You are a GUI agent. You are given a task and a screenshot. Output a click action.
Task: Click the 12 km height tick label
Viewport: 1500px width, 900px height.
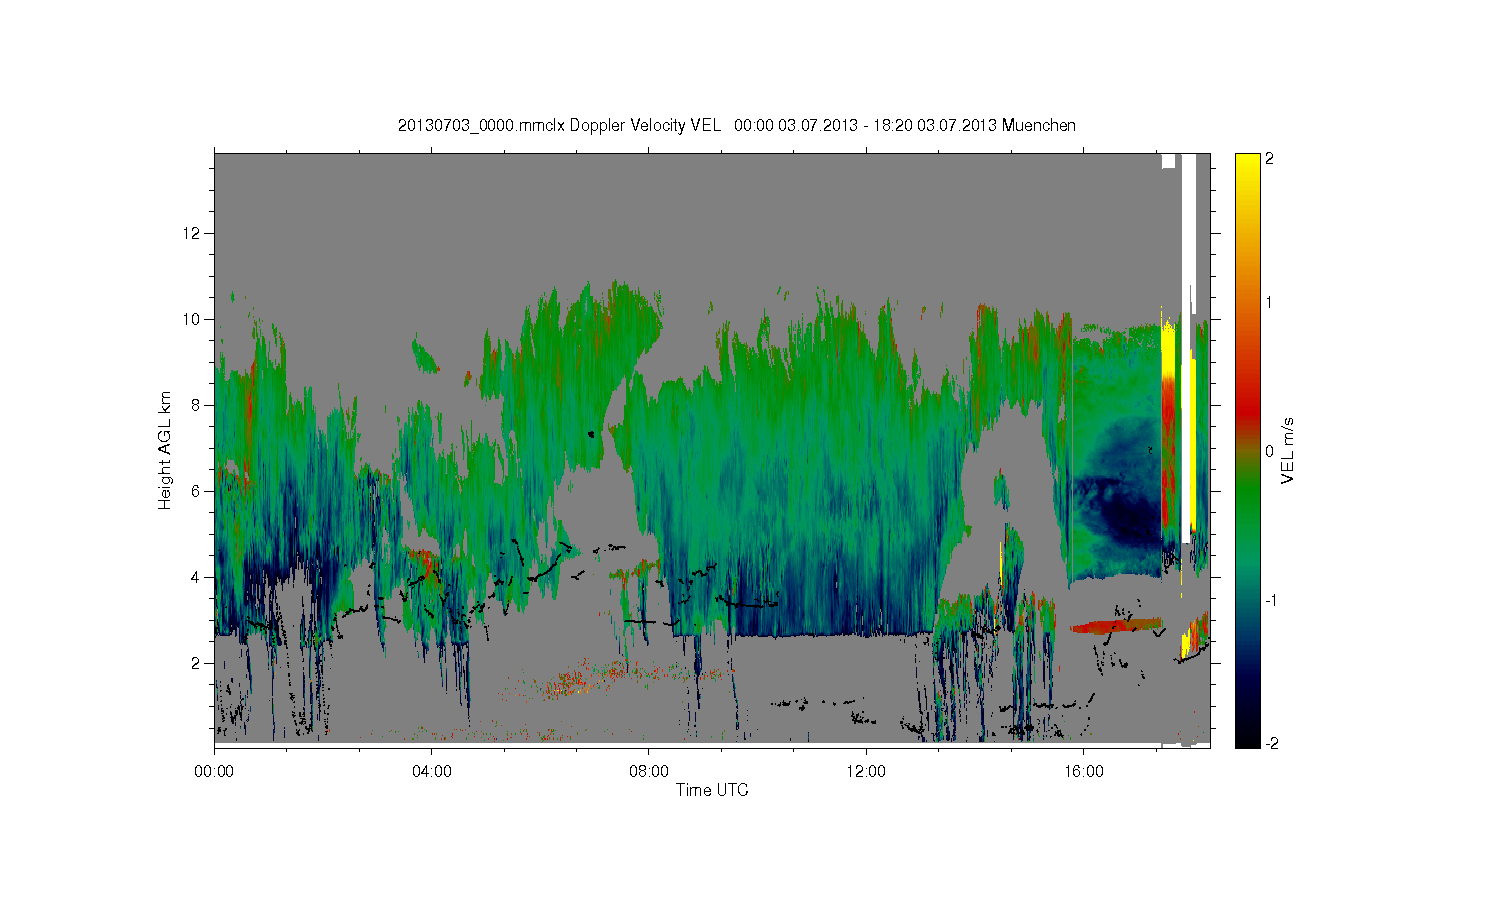(193, 233)
